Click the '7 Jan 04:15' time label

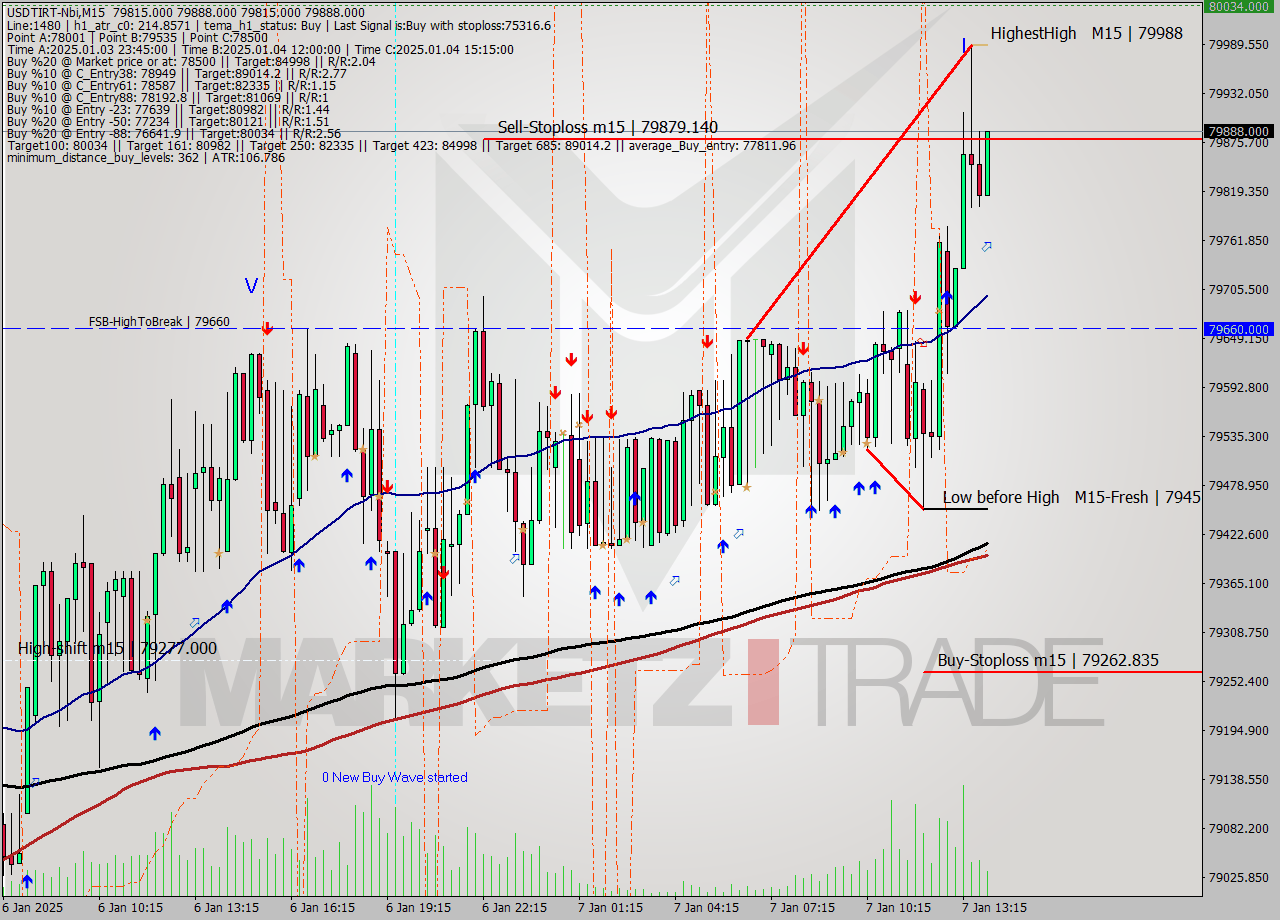click(x=707, y=908)
